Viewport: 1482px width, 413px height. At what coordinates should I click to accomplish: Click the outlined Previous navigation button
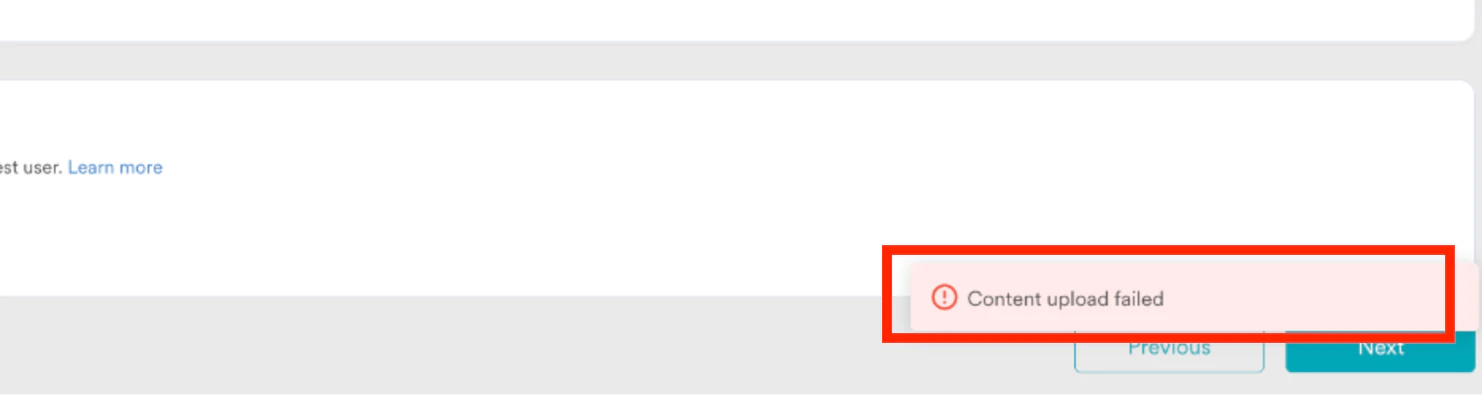point(1169,352)
